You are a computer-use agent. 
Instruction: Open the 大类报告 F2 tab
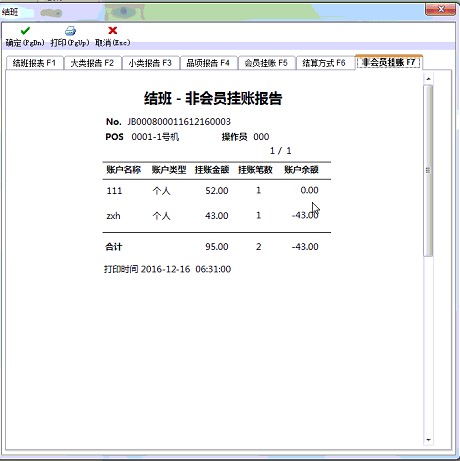tap(92, 63)
